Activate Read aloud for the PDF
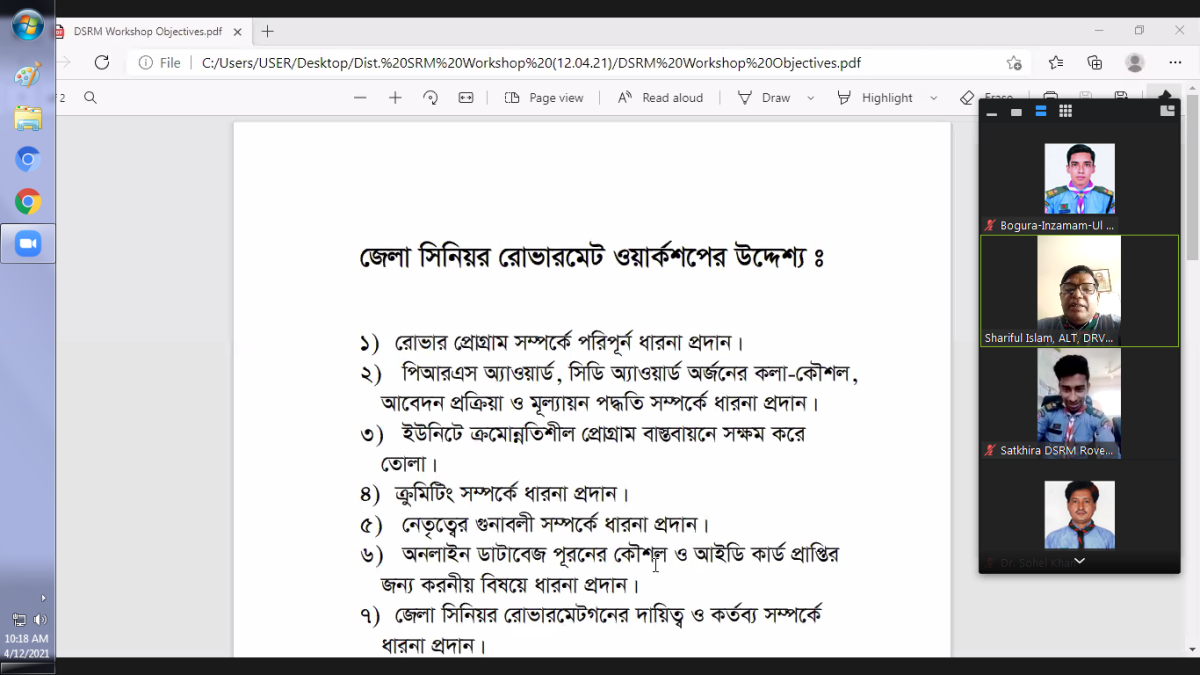Viewport: 1200px width, 675px height. tap(660, 97)
